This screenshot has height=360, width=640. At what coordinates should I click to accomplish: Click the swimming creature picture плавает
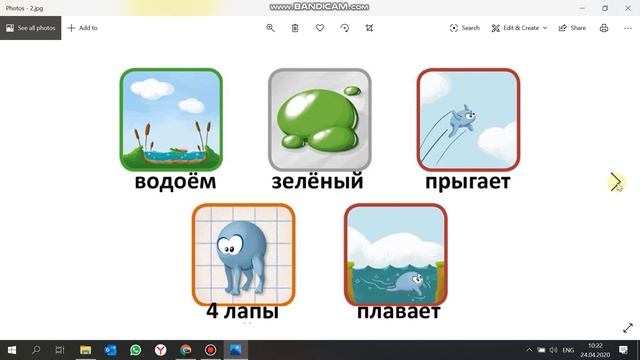396,255
